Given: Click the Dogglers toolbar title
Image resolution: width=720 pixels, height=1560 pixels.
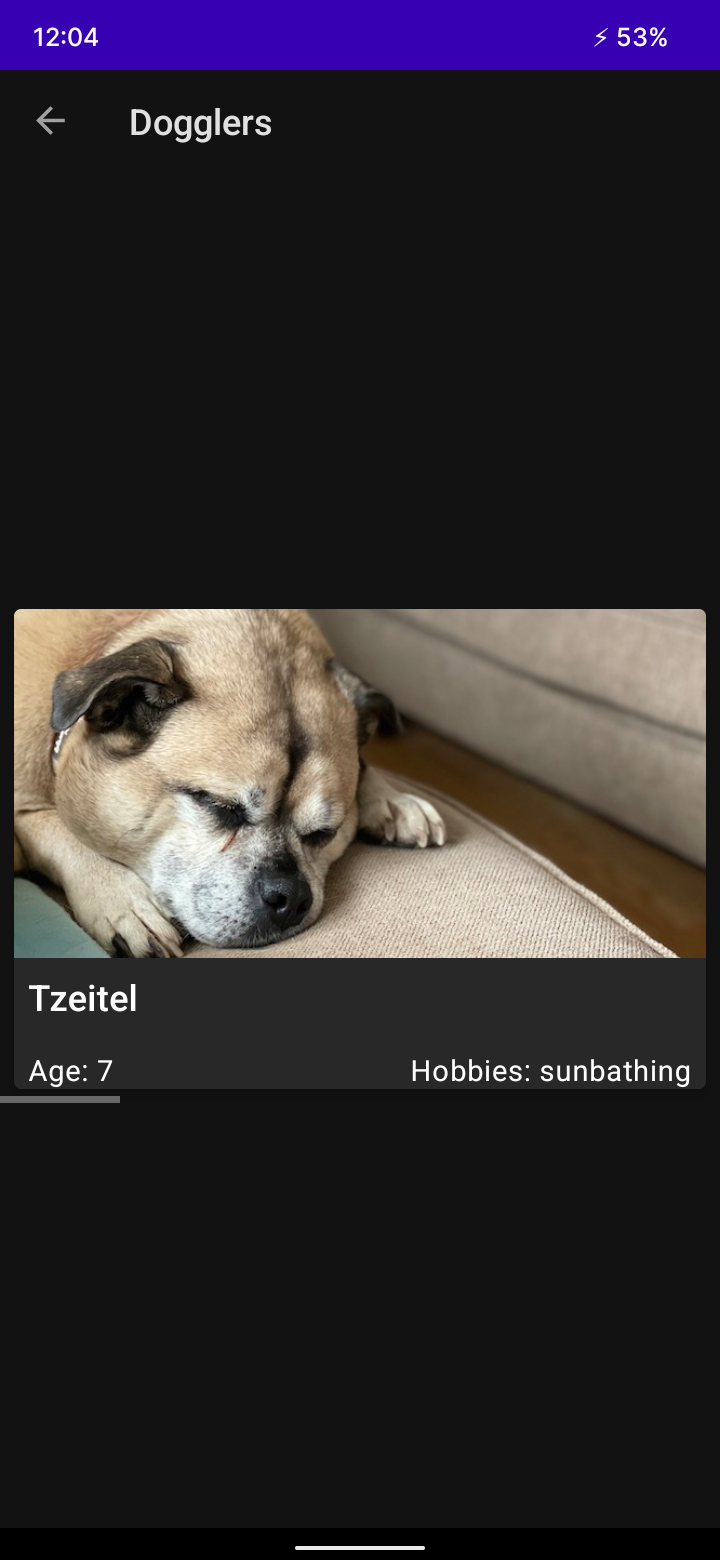Looking at the screenshot, I should pos(200,123).
